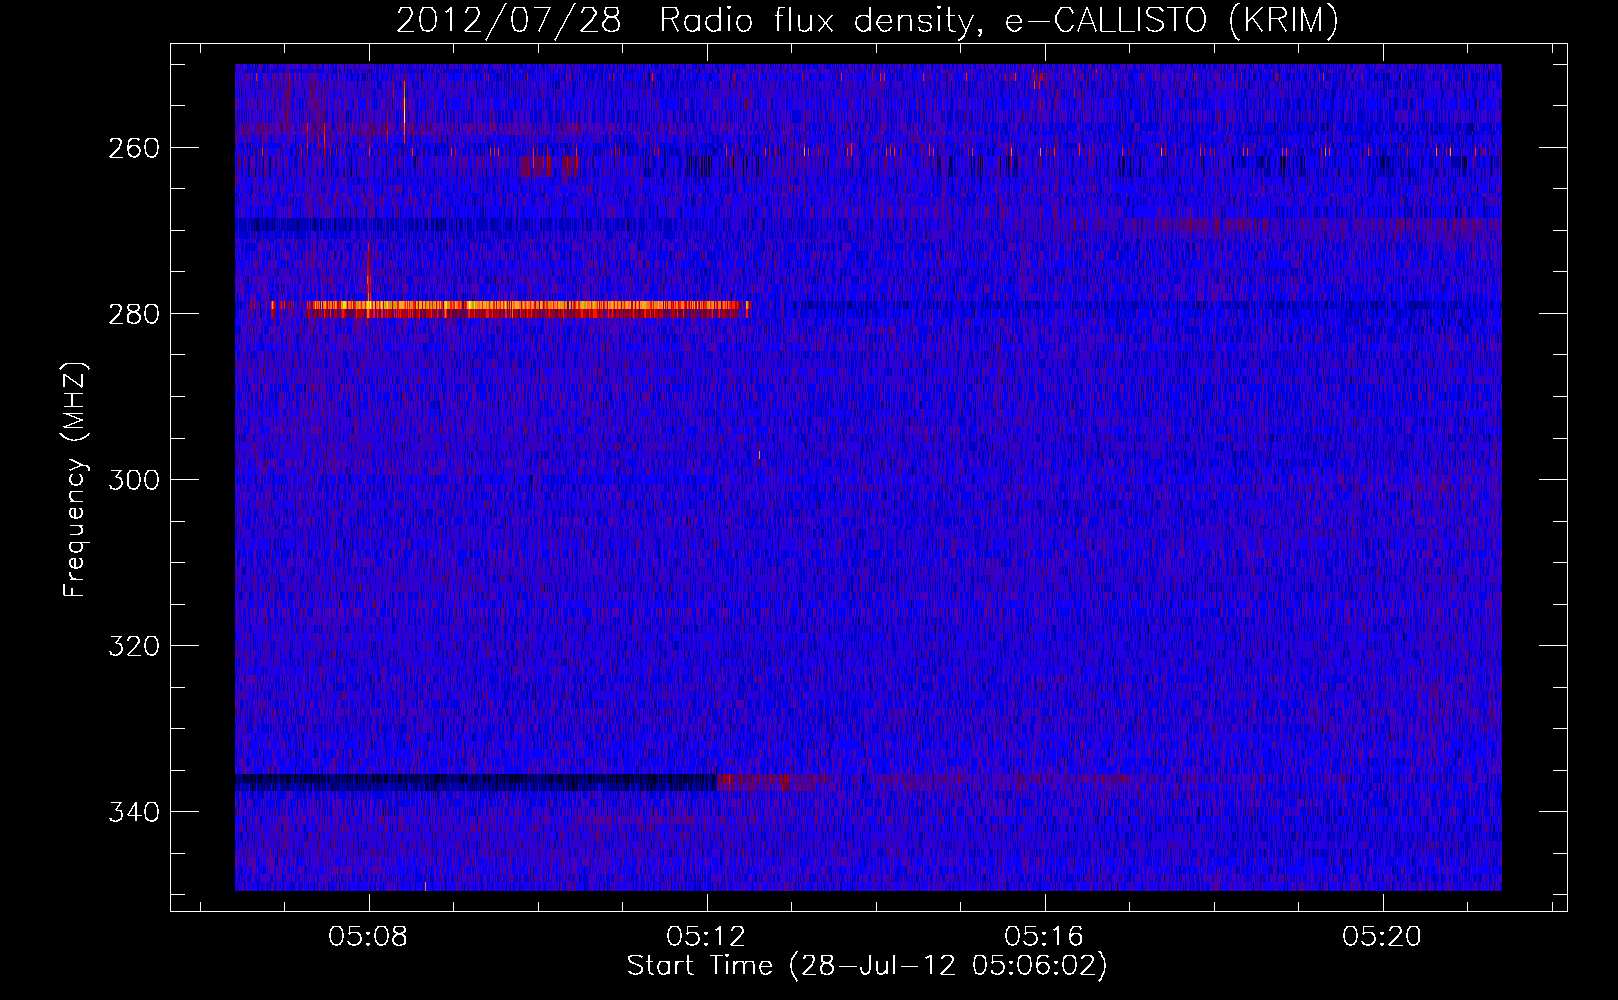Click the 05:12 time tick label
This screenshot has width=1618, height=1000.
tap(707, 936)
